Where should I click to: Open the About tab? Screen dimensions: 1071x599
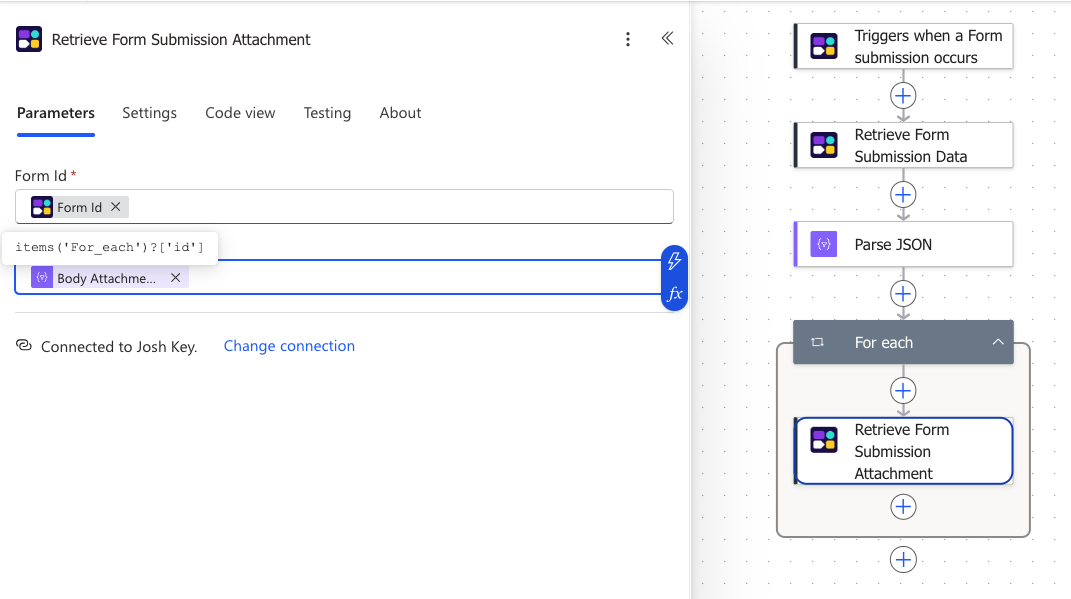[x=400, y=113]
